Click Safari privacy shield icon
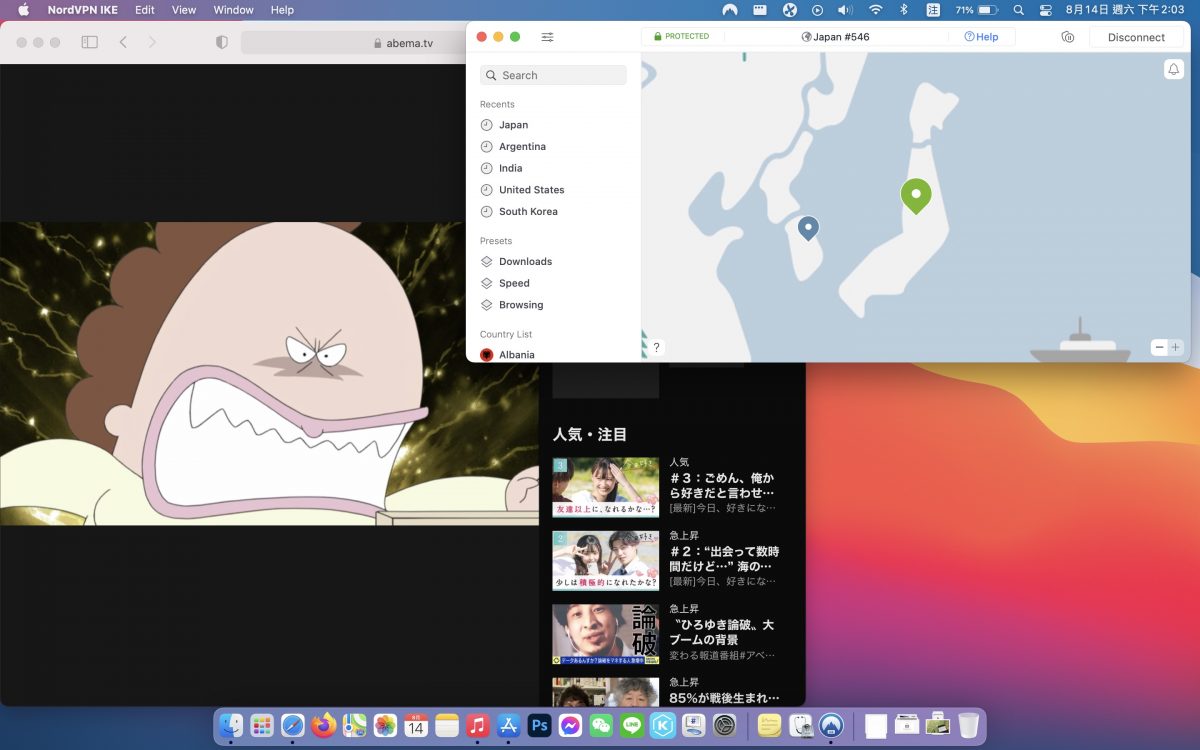This screenshot has width=1200, height=750. [x=222, y=43]
